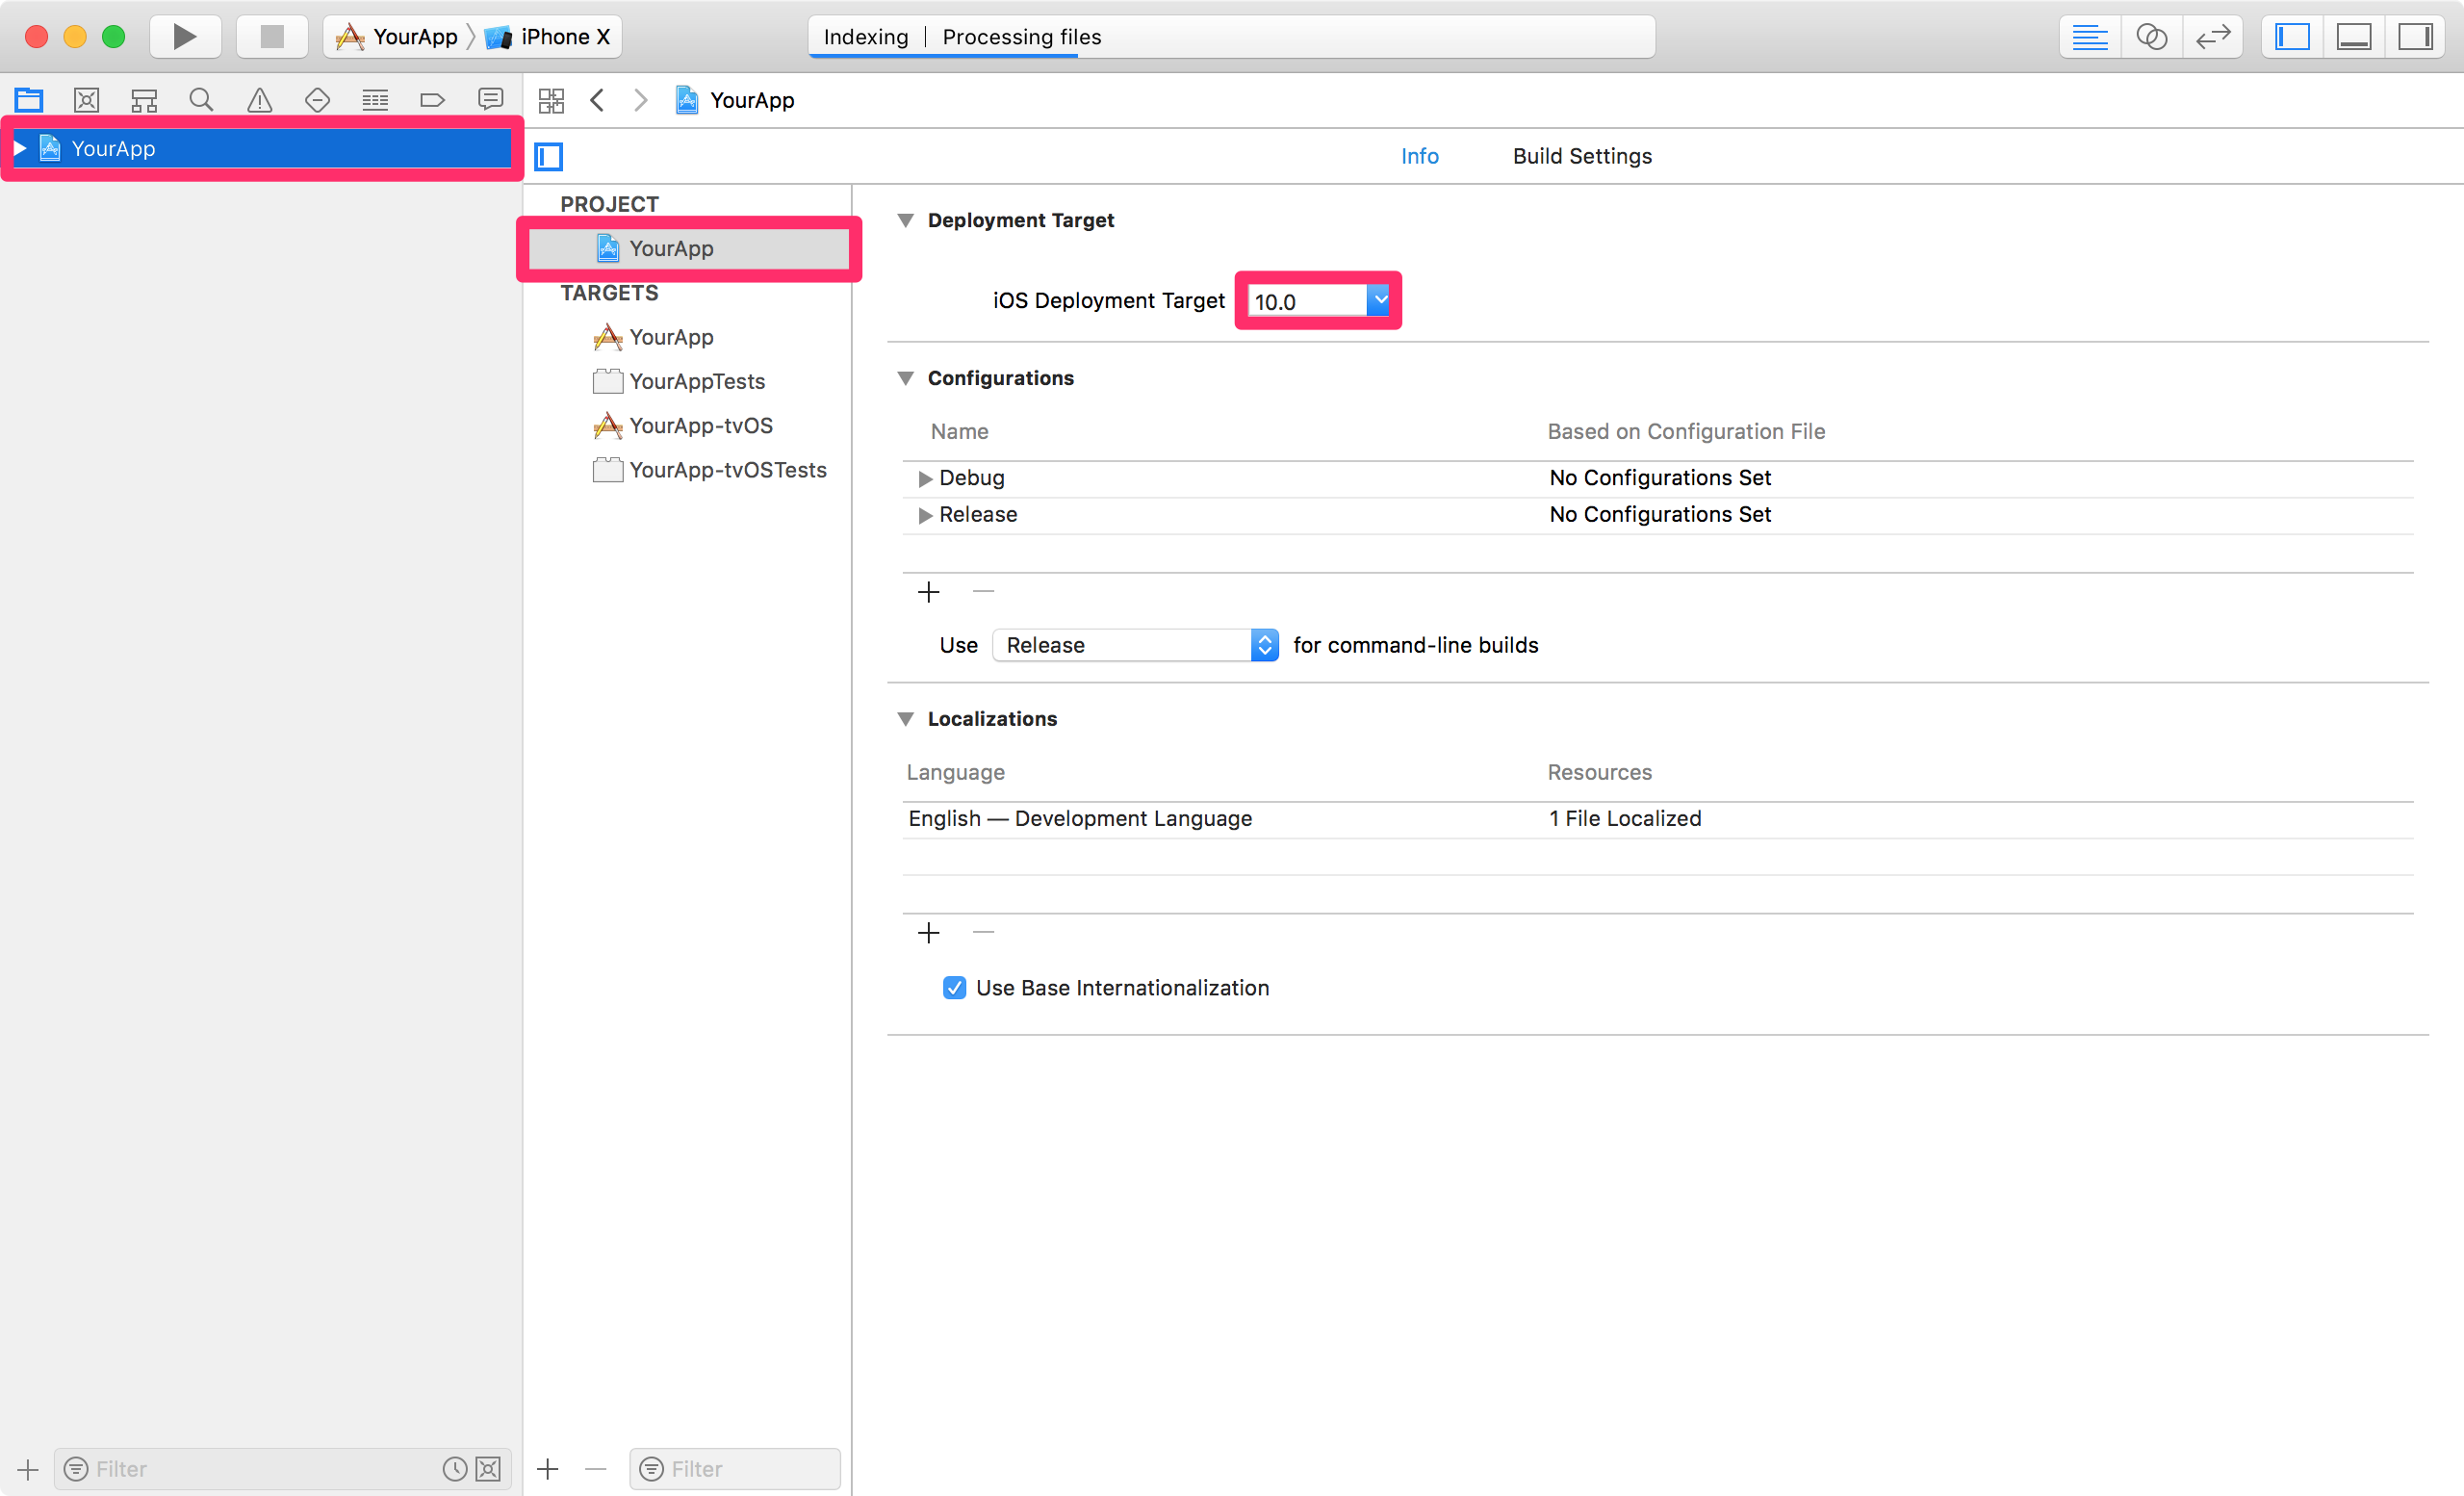Viewport: 2464px width, 1496px height.
Task: Select the Info tab
Action: click(x=1419, y=156)
